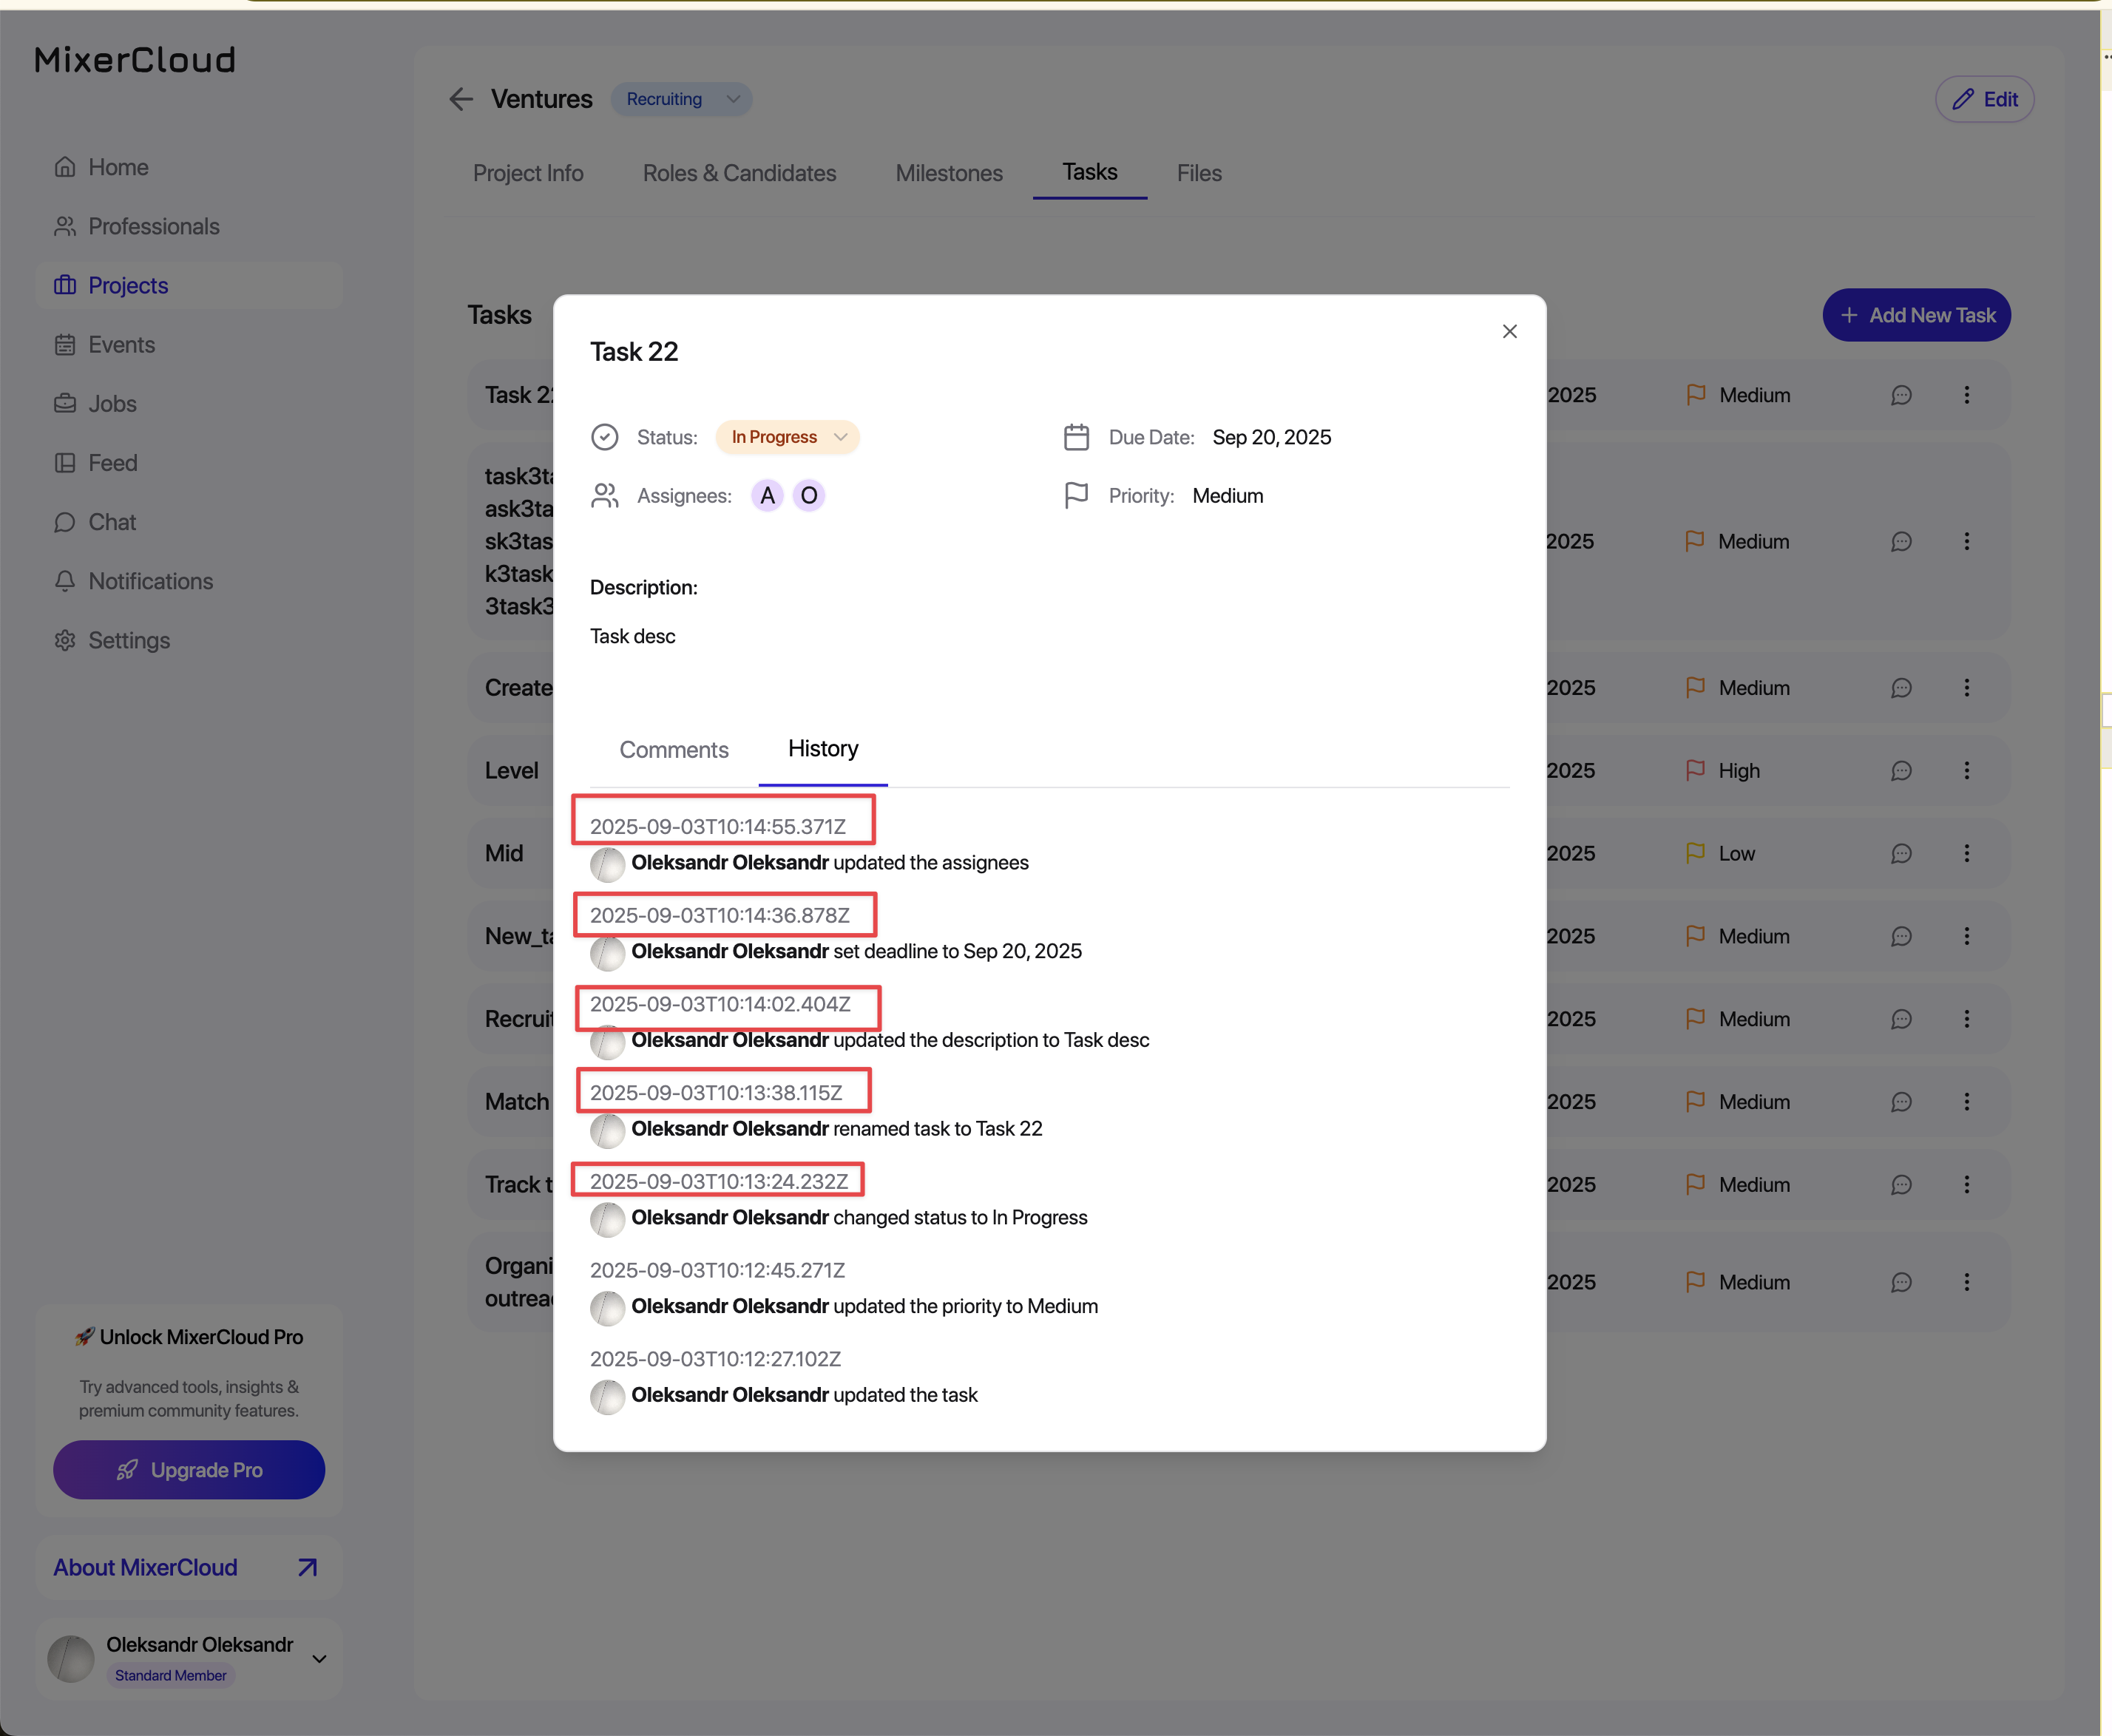Click assignee avatar O
Image resolution: width=2112 pixels, height=1736 pixels.
click(x=808, y=496)
